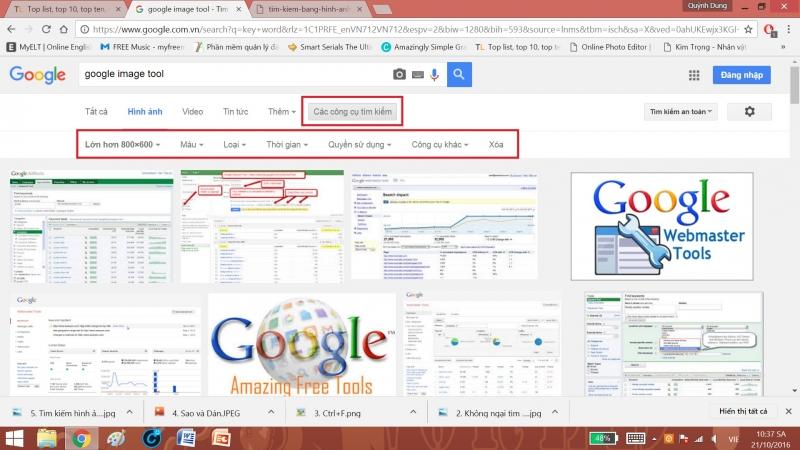
Task: Open the Màu color filter dropdown
Action: point(191,144)
